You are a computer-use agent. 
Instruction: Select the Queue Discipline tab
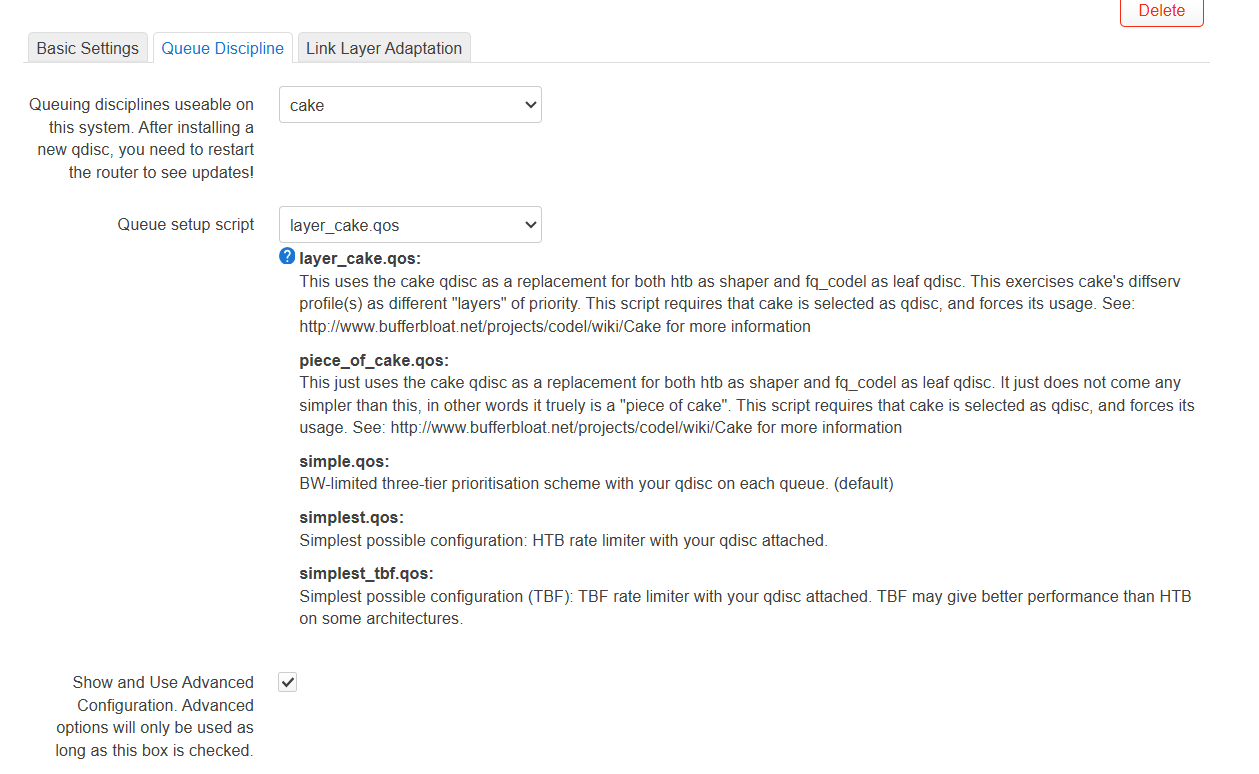point(222,48)
